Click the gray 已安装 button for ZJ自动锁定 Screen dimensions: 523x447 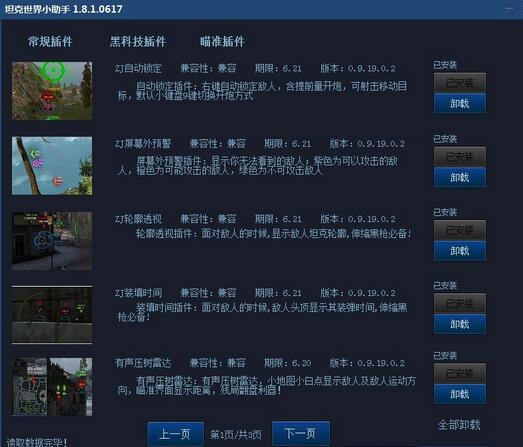460,83
